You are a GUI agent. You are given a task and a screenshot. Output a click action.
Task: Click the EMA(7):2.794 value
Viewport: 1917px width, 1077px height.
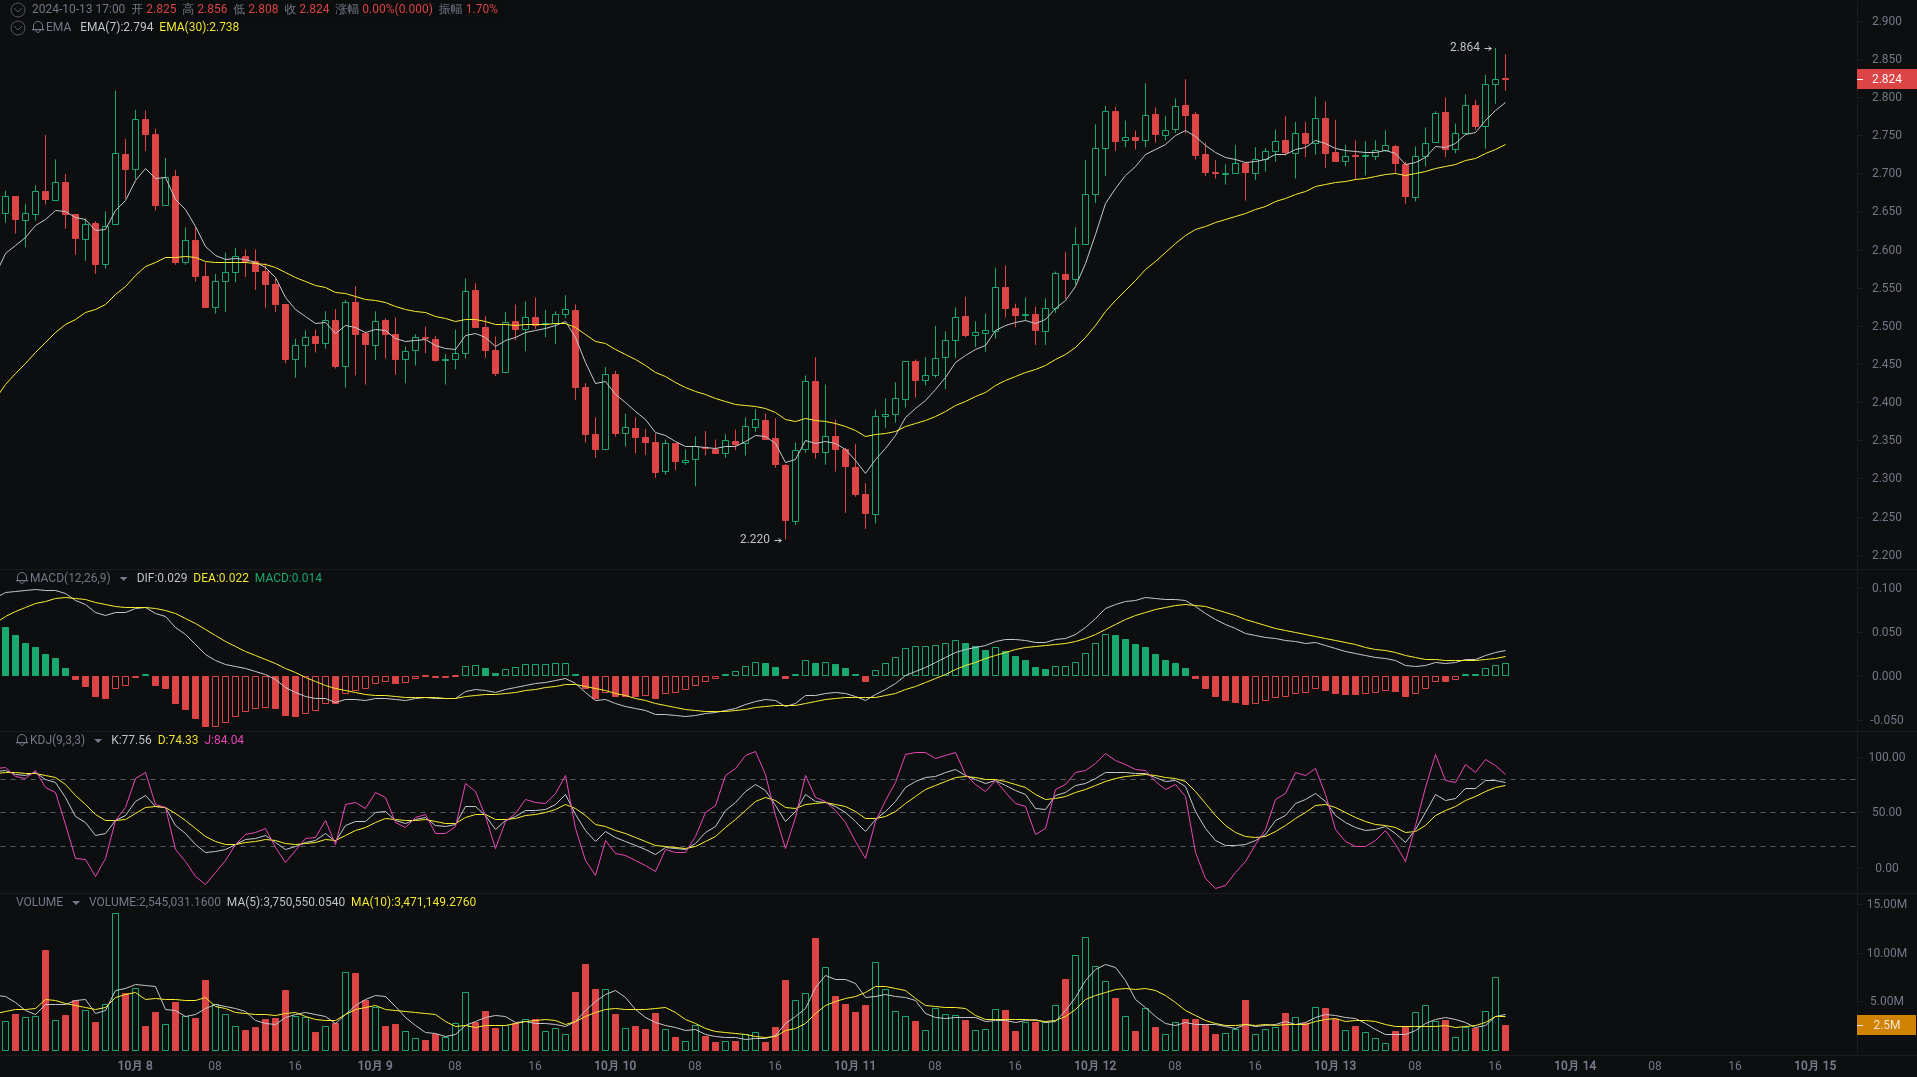tap(117, 27)
